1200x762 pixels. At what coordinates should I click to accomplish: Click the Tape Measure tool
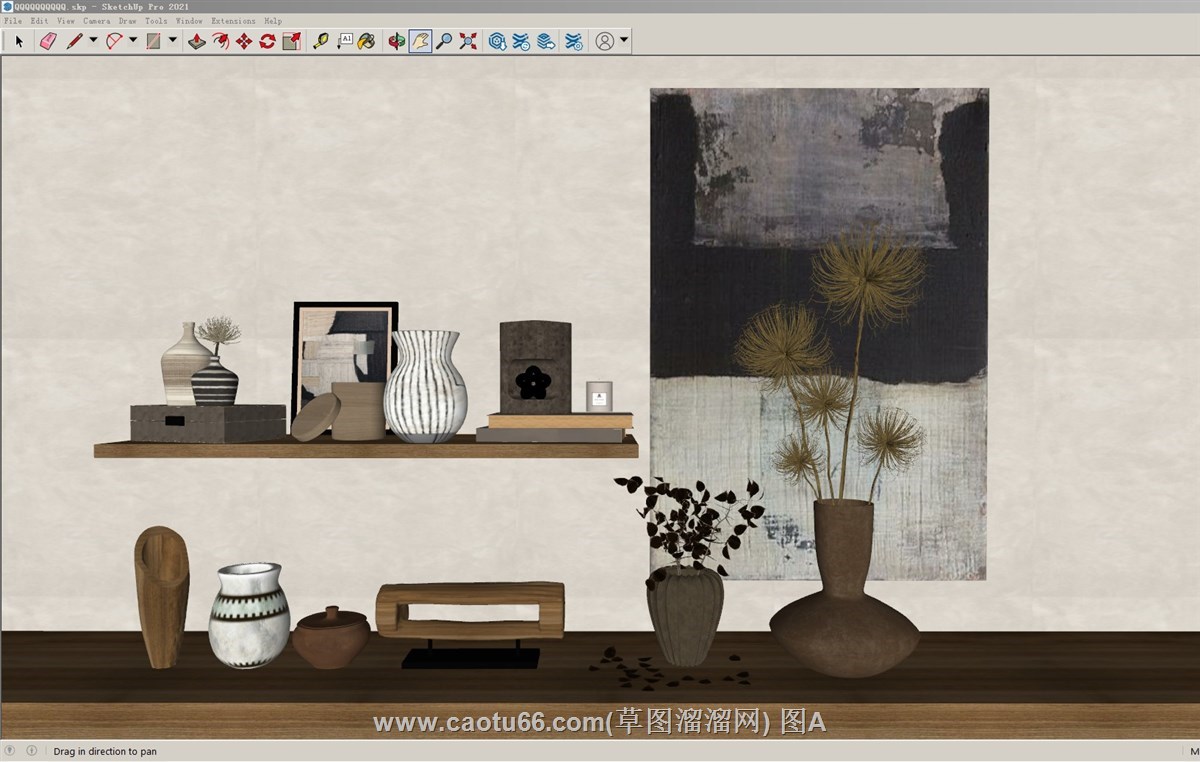pyautogui.click(x=320, y=41)
